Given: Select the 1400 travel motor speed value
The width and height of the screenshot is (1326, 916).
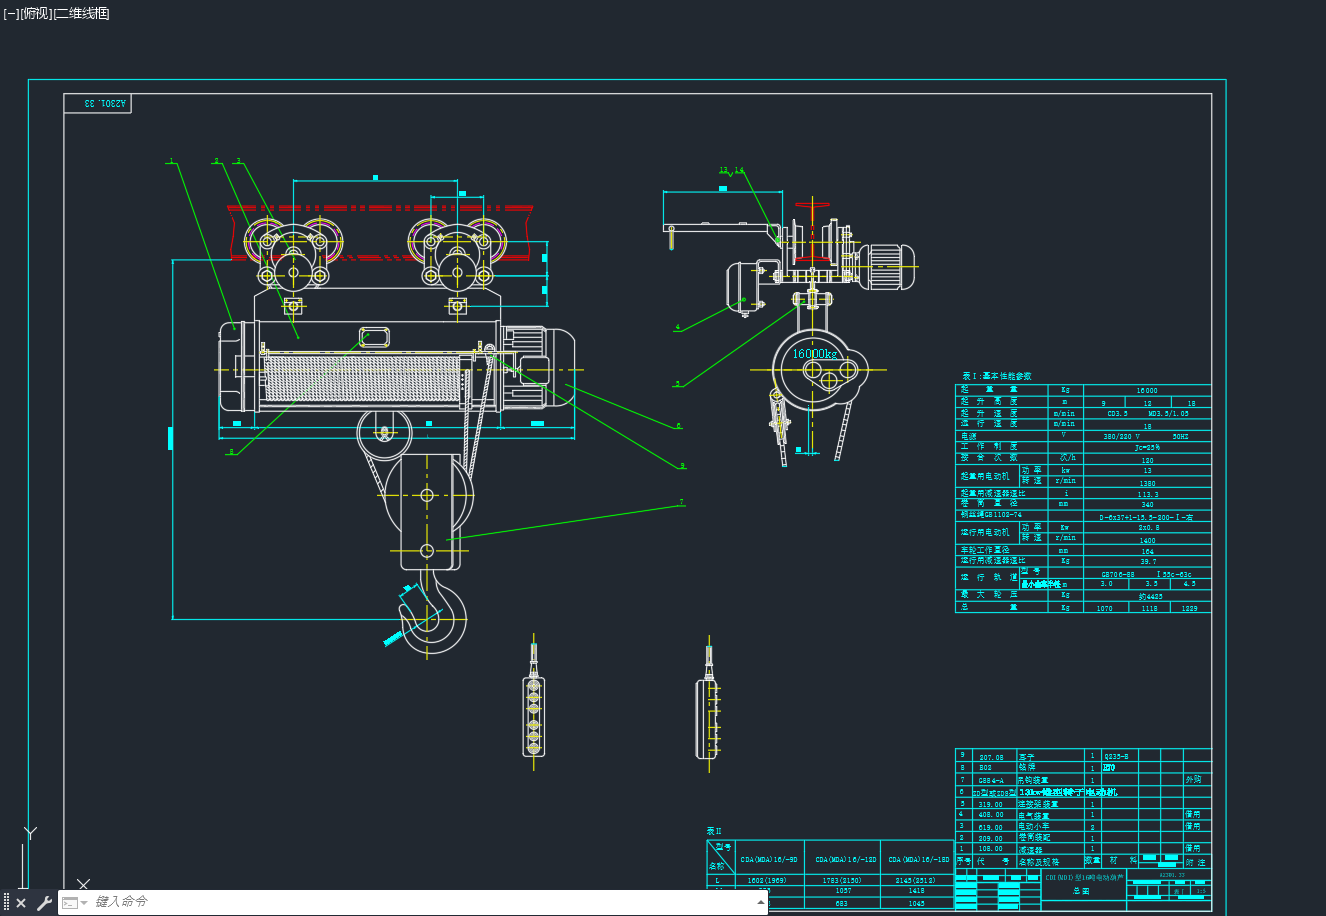Looking at the screenshot, I should point(1147,540).
